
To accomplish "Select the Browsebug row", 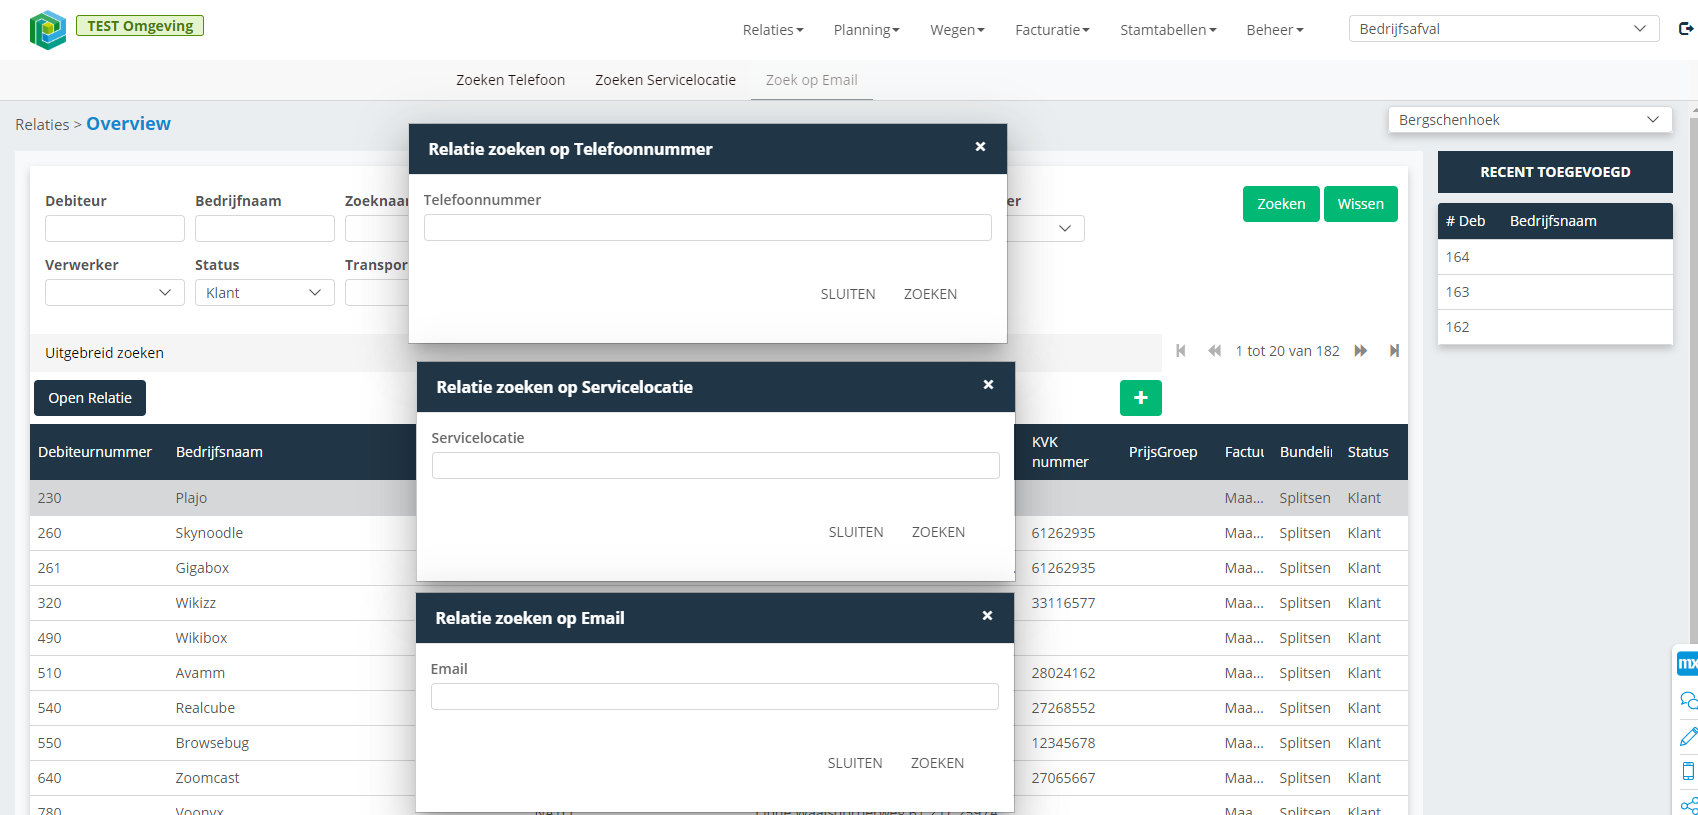I will 719,743.
